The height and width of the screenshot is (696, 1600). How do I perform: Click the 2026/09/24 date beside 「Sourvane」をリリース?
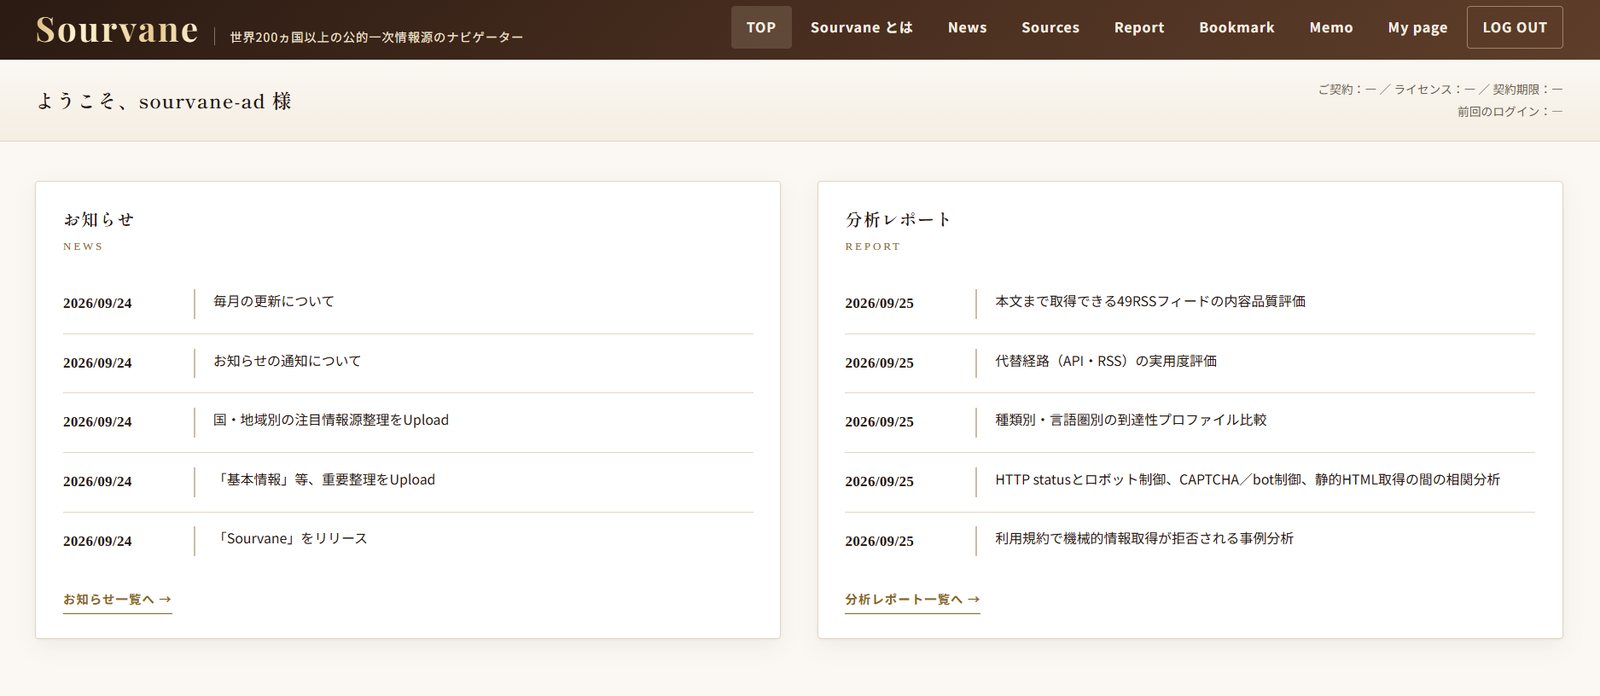(97, 541)
